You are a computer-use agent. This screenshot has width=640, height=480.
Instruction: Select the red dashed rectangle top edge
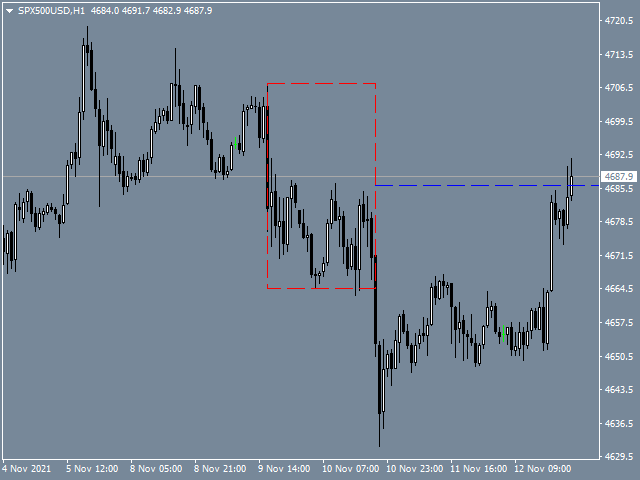[x=322, y=83]
